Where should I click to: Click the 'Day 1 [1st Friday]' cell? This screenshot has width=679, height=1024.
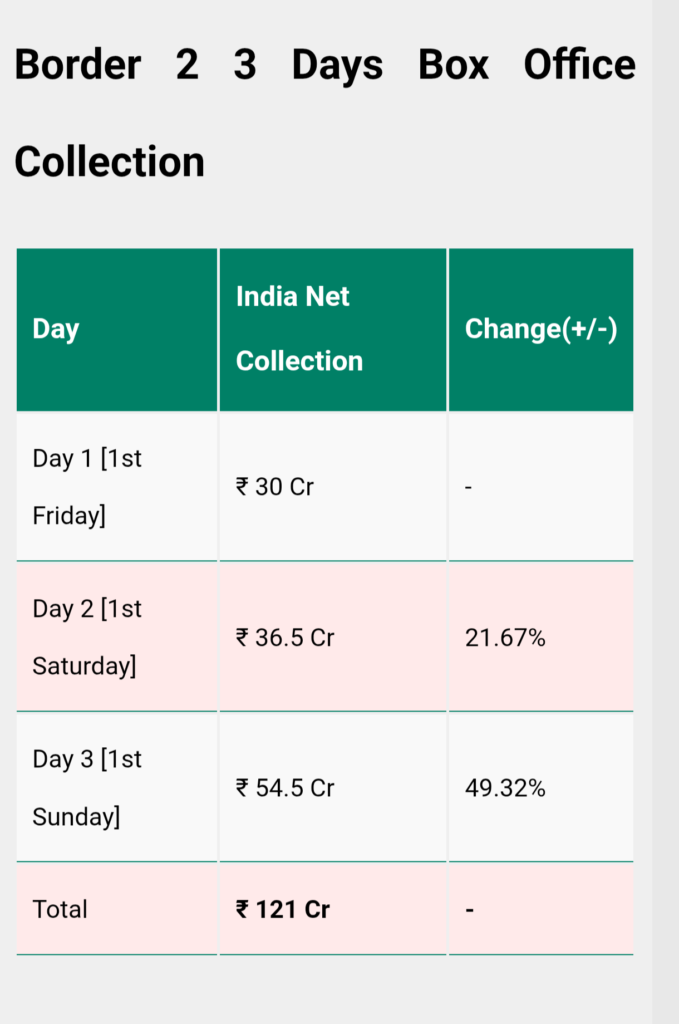(87, 487)
